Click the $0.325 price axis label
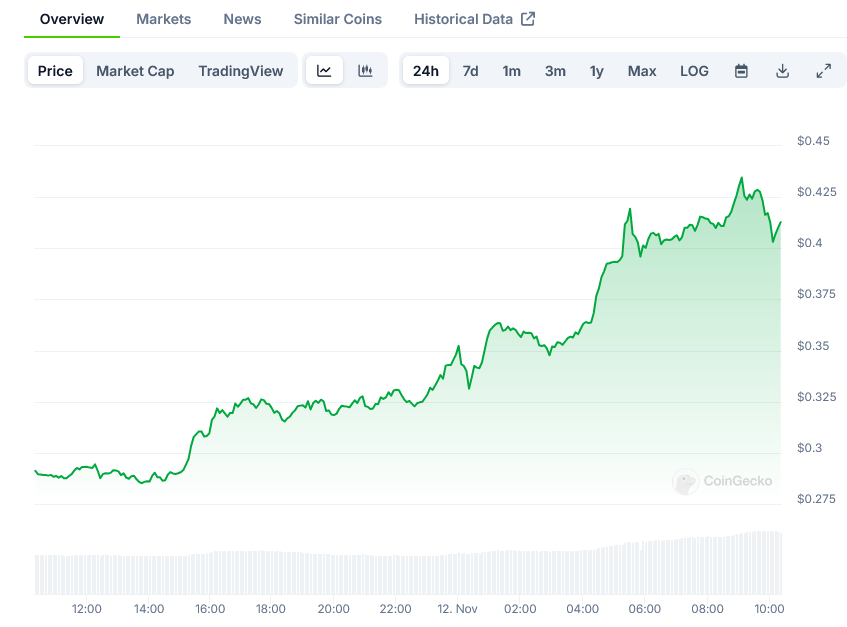847x627 pixels. (x=816, y=397)
